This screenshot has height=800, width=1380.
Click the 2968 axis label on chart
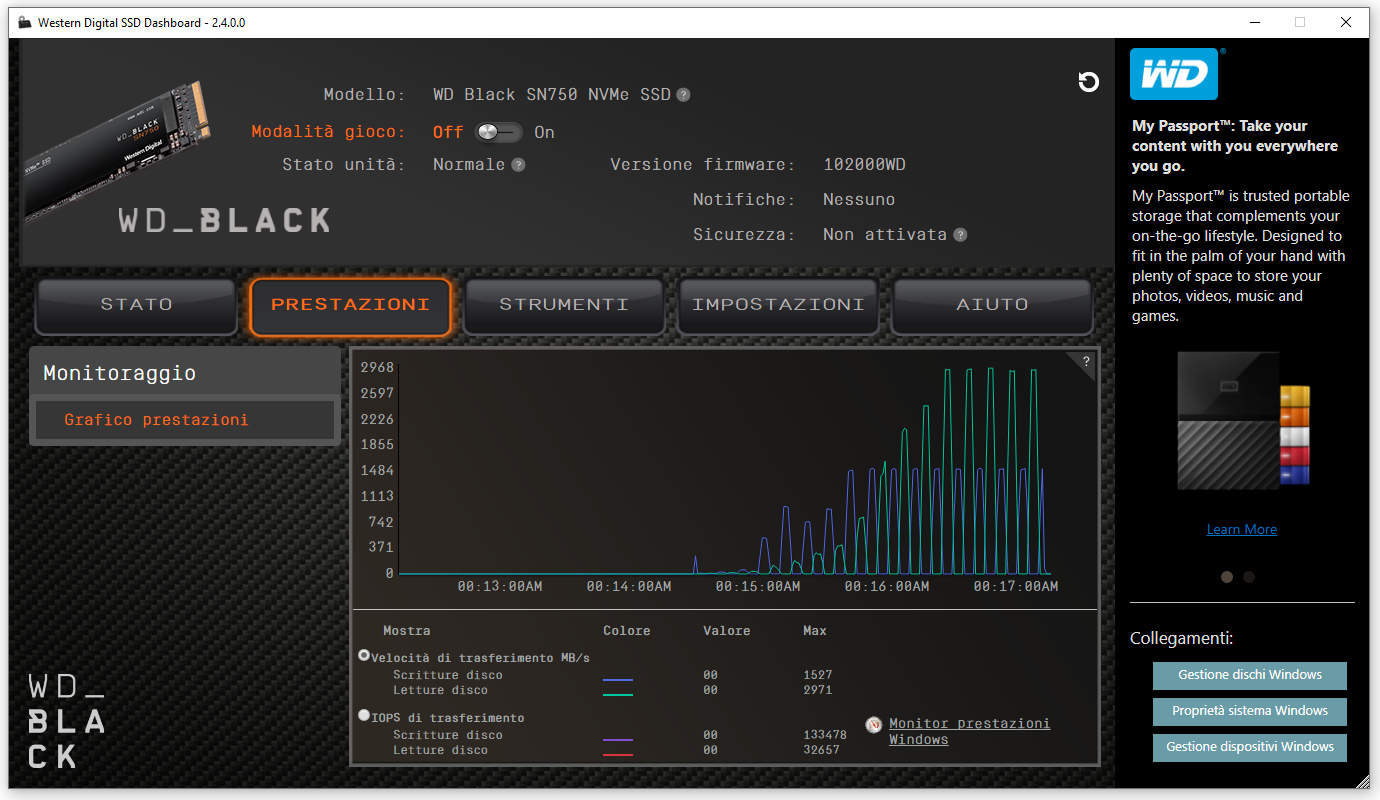377,367
